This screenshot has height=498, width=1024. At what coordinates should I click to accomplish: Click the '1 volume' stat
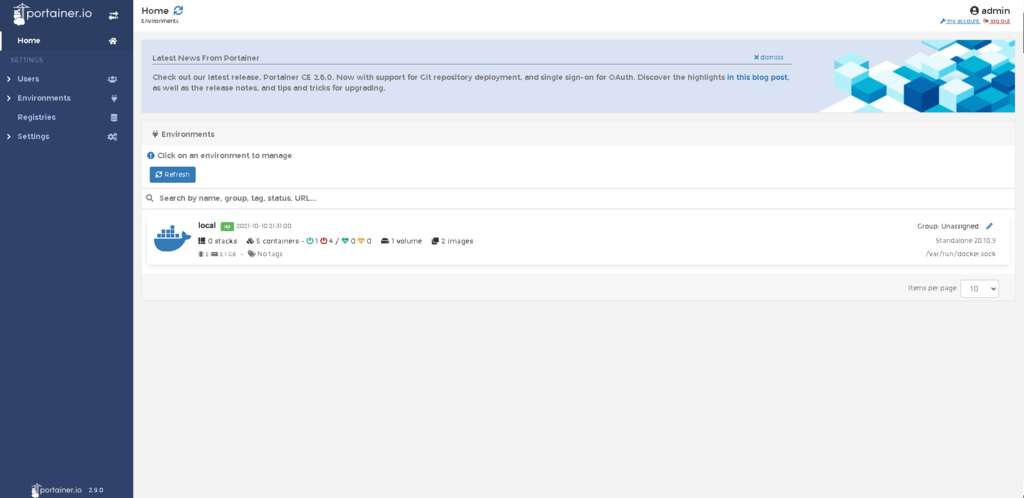[402, 241]
